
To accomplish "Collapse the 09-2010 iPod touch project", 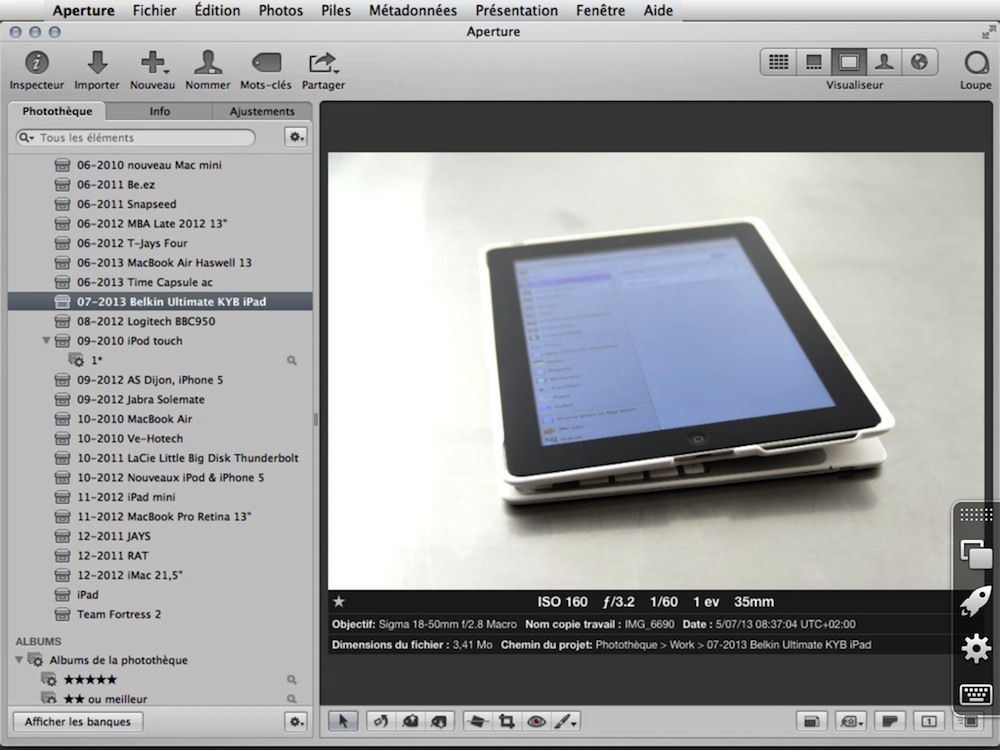I will 46,341.
